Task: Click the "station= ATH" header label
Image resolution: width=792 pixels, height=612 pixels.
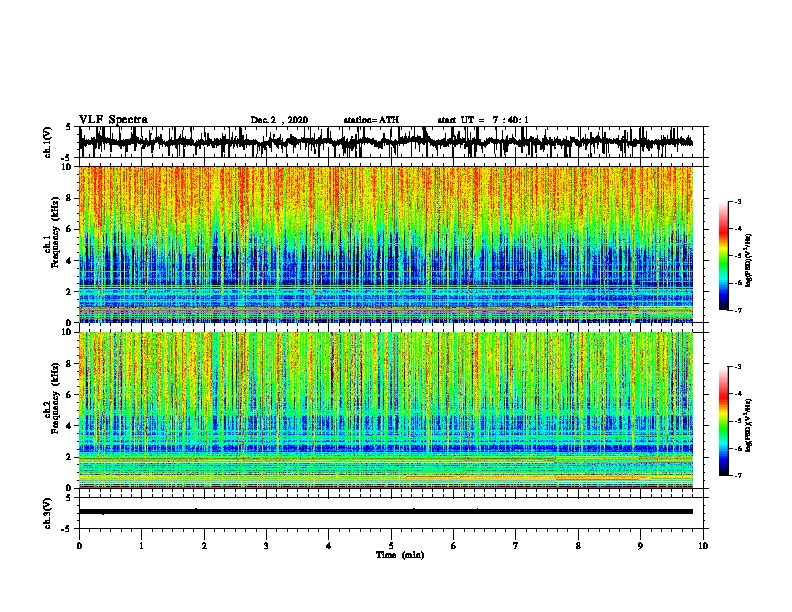Action: point(371,120)
